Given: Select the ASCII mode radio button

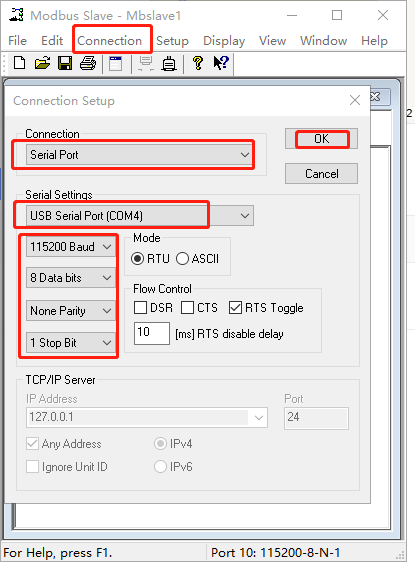Looking at the screenshot, I should click(183, 259).
